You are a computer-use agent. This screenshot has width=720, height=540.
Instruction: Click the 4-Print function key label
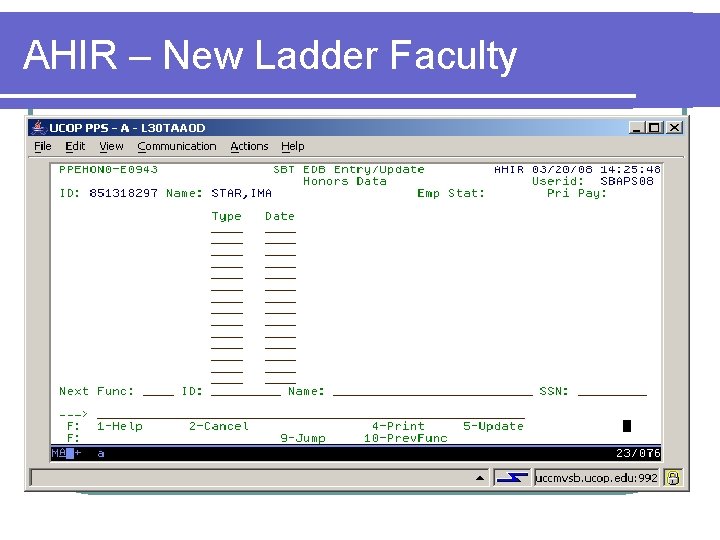click(x=398, y=426)
